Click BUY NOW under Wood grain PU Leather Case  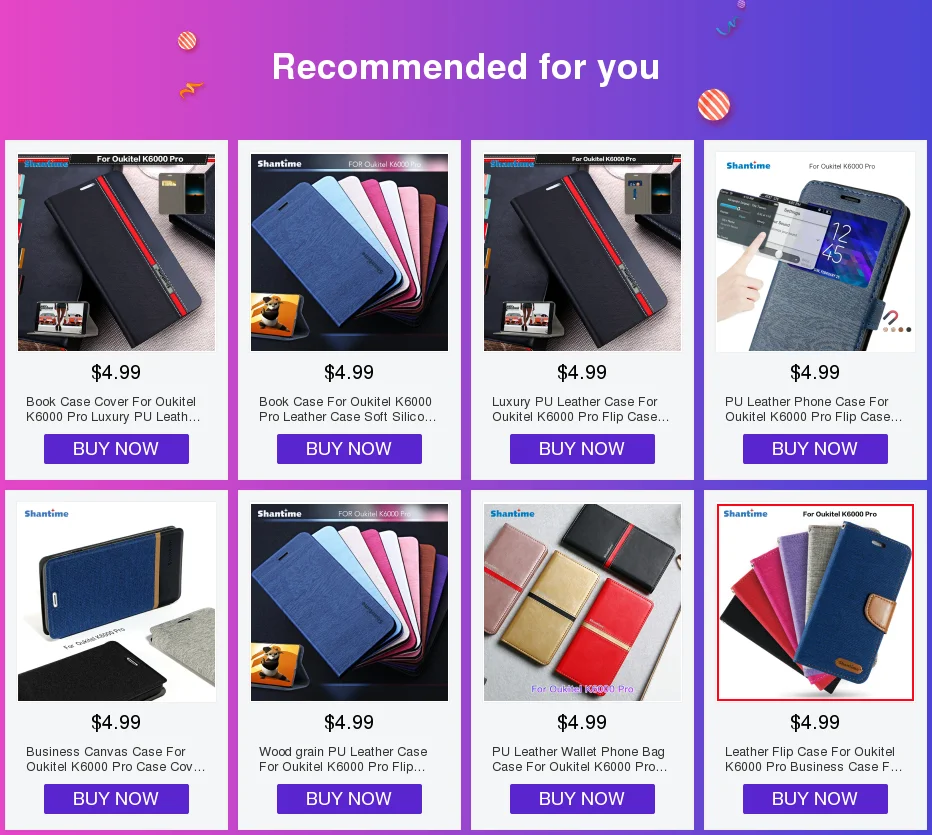tap(350, 799)
